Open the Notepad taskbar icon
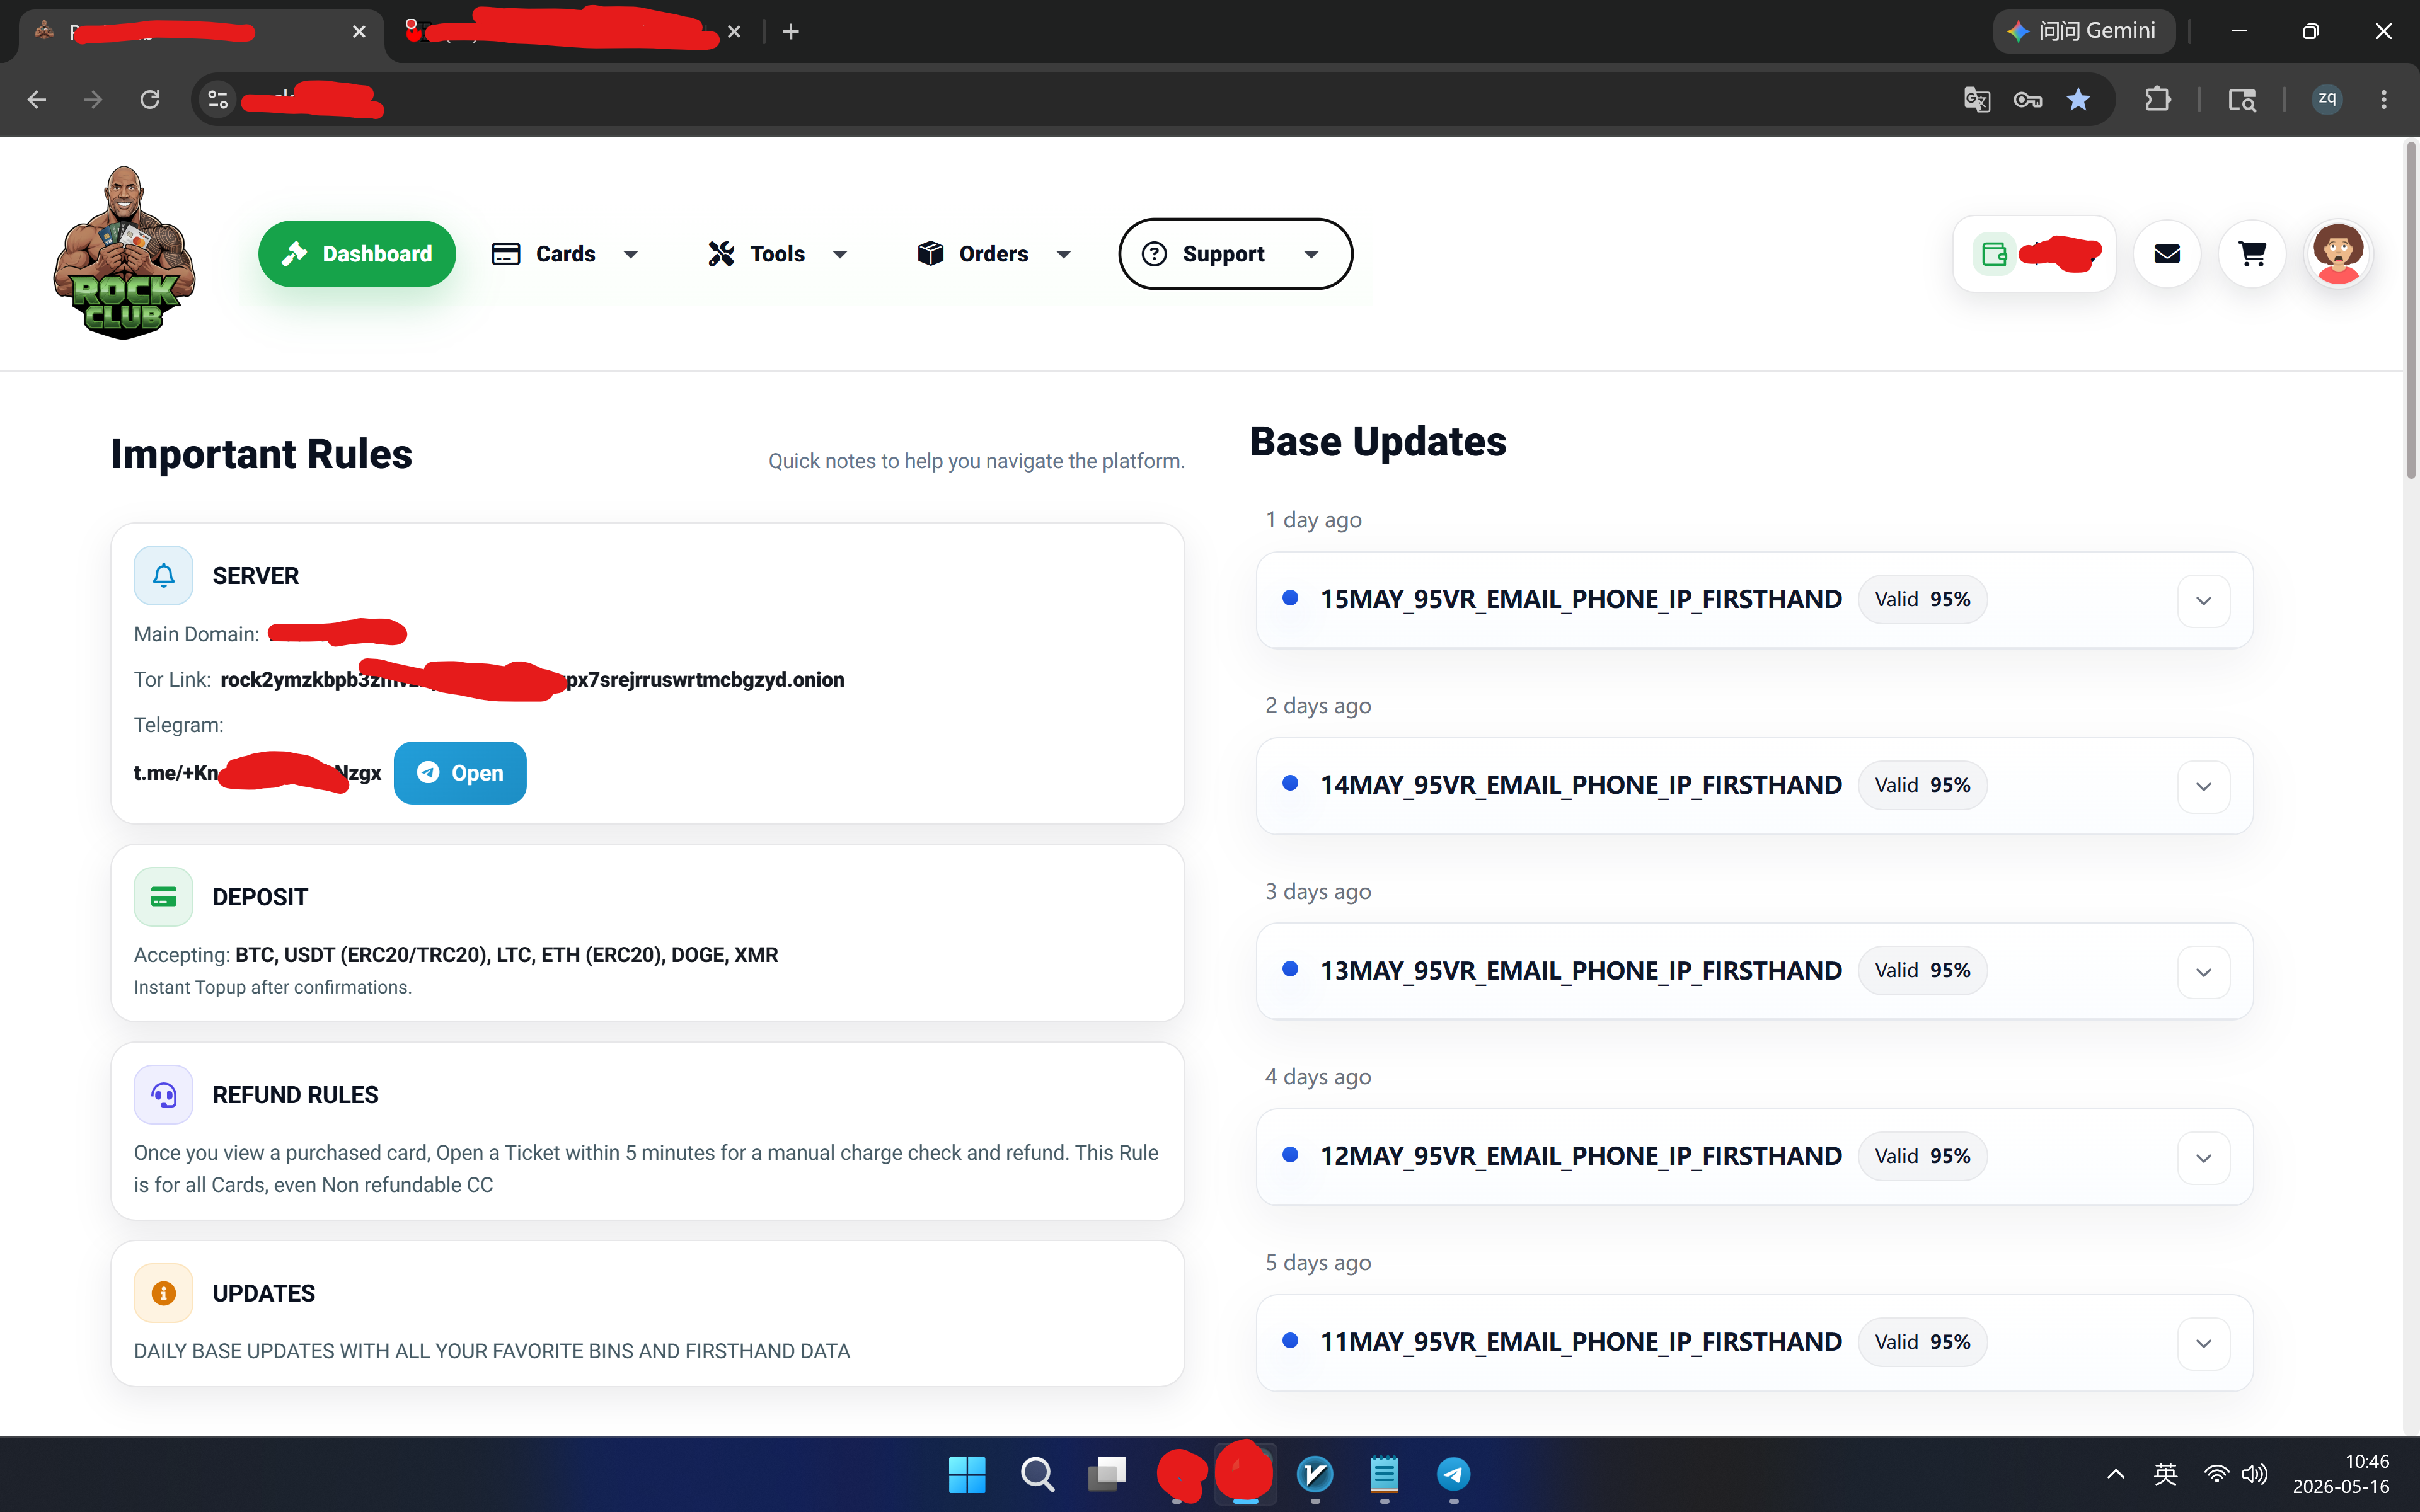The height and width of the screenshot is (1512, 2420). point(1384,1474)
